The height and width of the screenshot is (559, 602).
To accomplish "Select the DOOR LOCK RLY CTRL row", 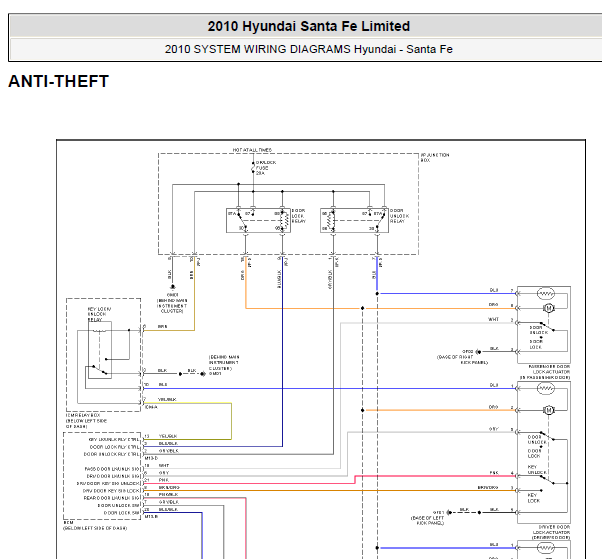I will 114,447.
